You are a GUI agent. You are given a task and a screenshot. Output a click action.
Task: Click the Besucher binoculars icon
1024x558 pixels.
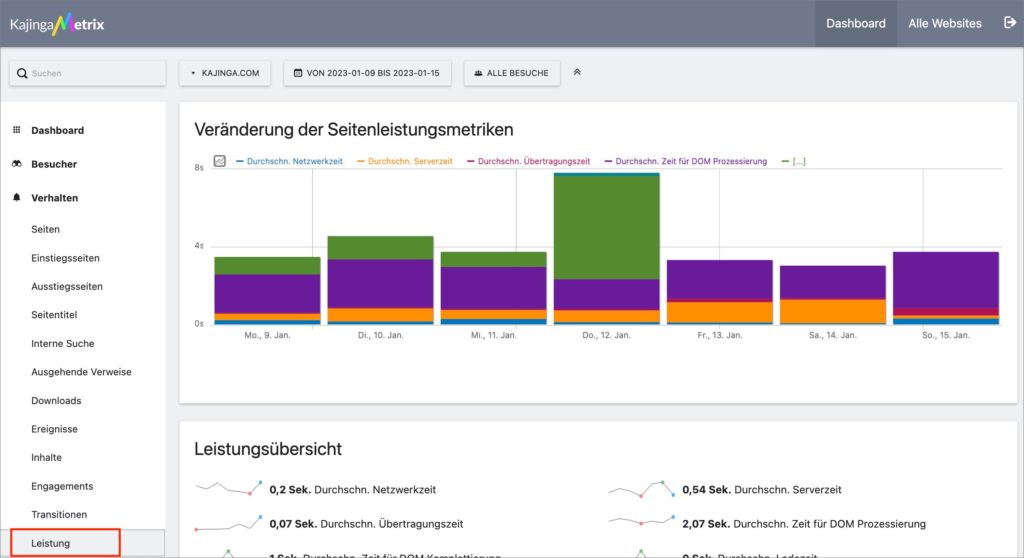[16, 164]
